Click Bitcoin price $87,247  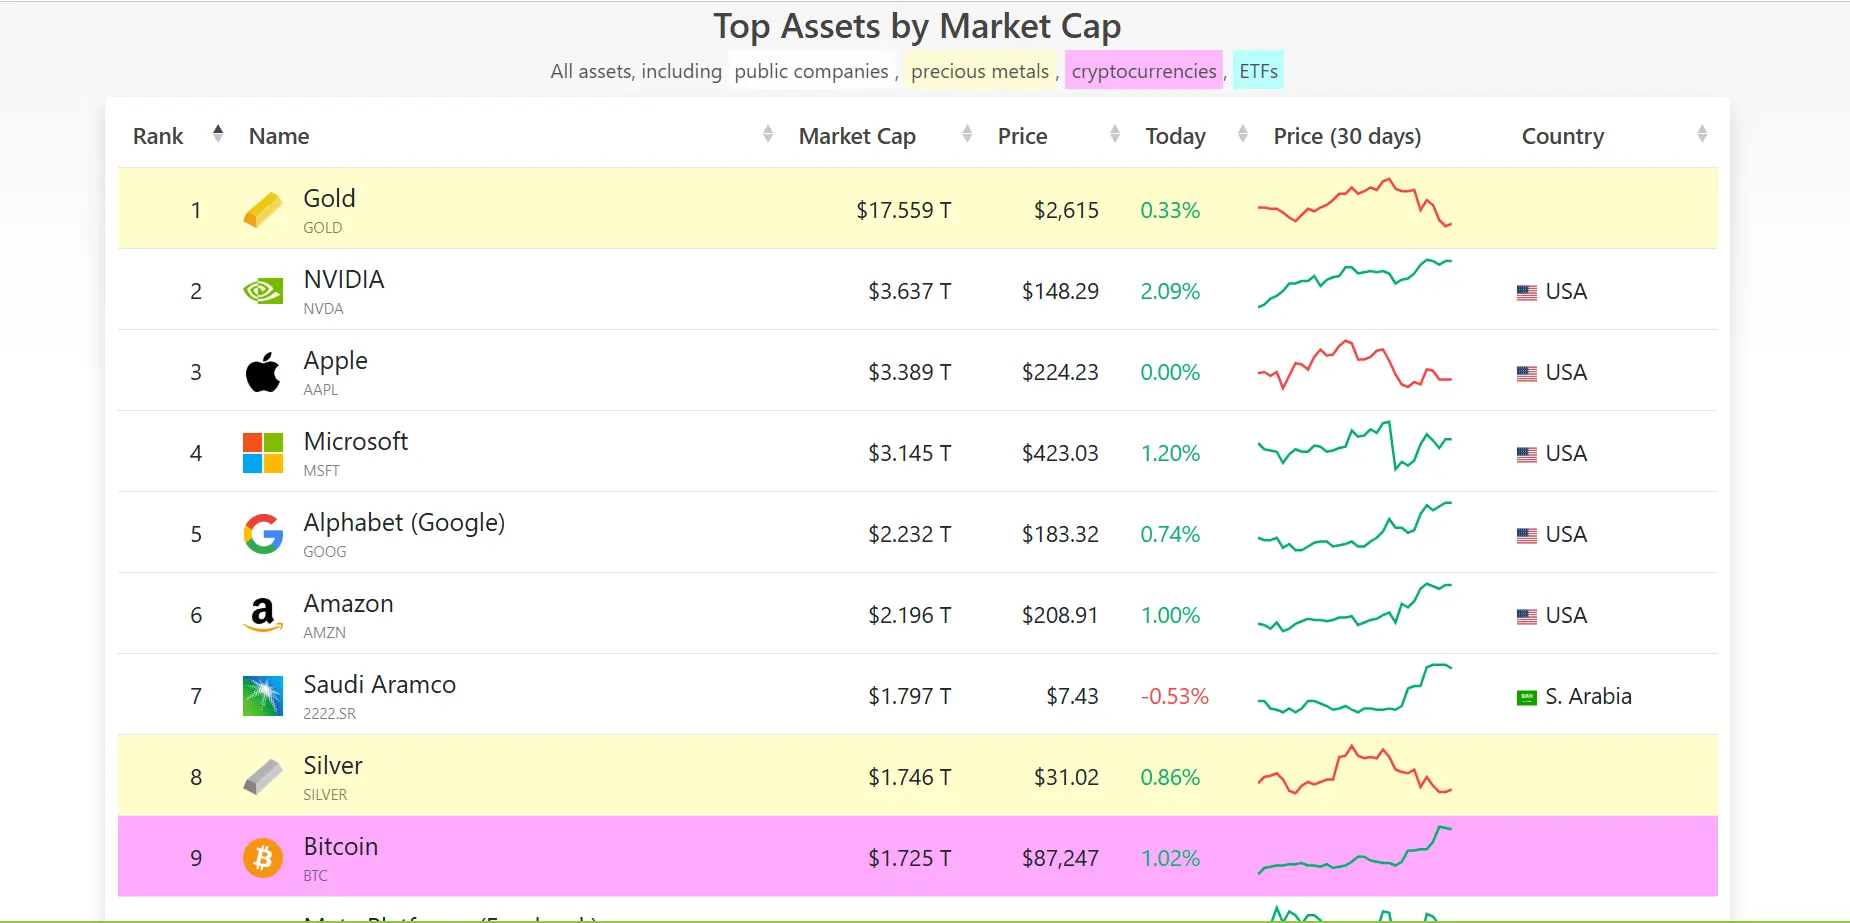coord(1060,858)
